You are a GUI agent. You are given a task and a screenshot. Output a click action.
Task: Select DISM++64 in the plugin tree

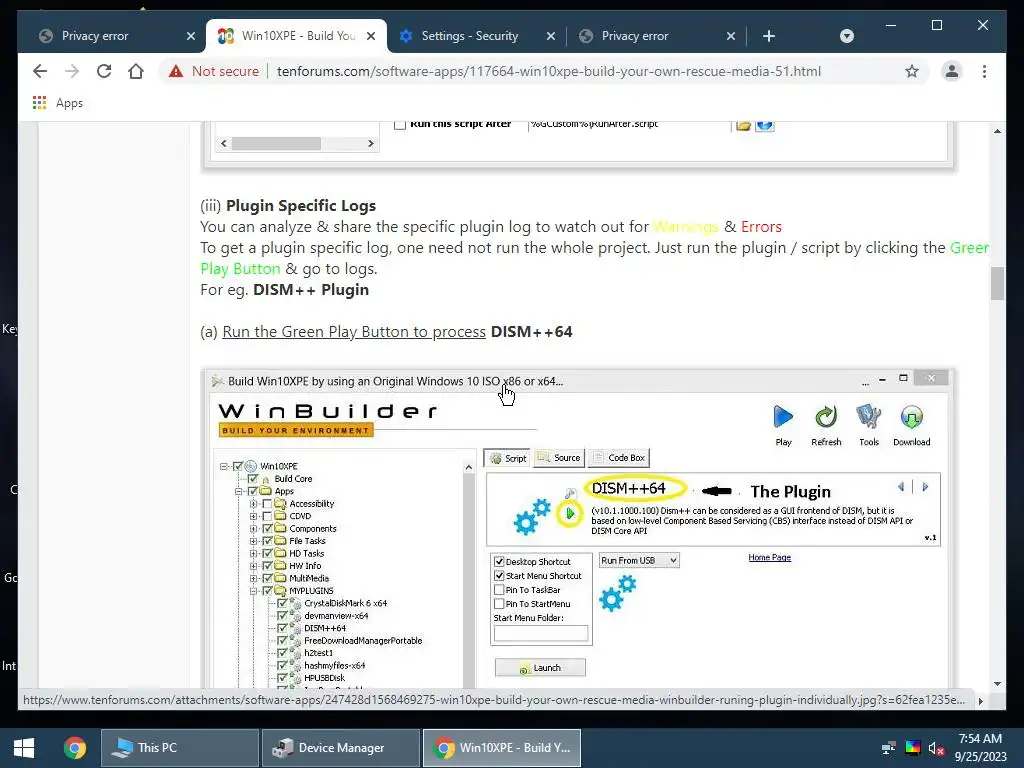(325, 628)
